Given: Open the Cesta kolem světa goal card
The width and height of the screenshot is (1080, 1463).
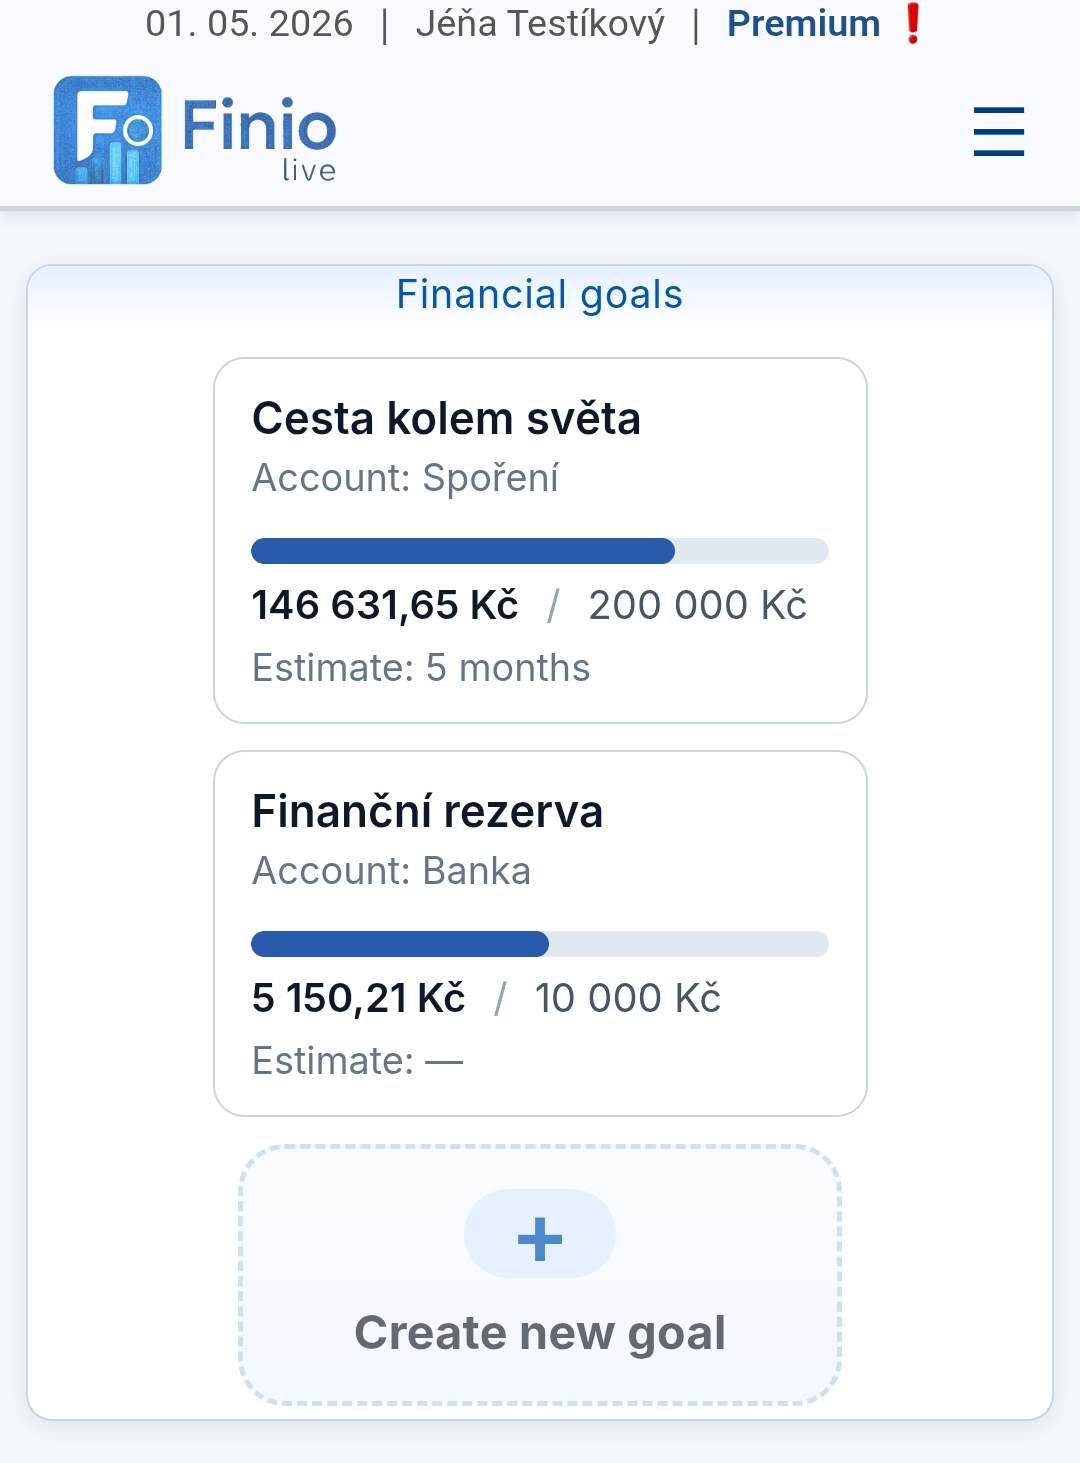Looking at the screenshot, I should click(540, 540).
